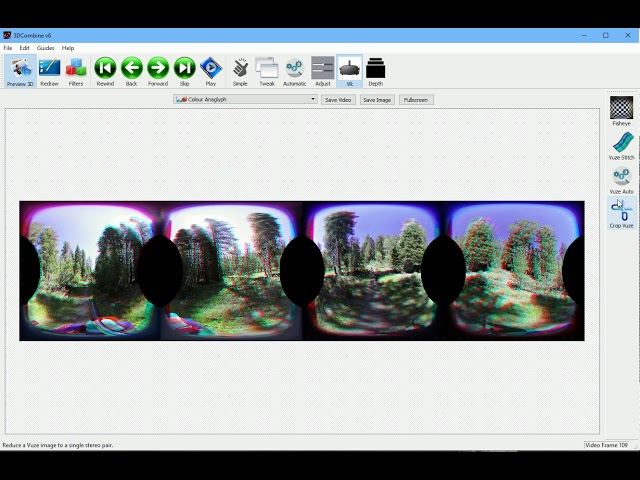Click the 3DCombine app icon in title bar
This screenshot has height=480, width=640.
click(7, 36)
